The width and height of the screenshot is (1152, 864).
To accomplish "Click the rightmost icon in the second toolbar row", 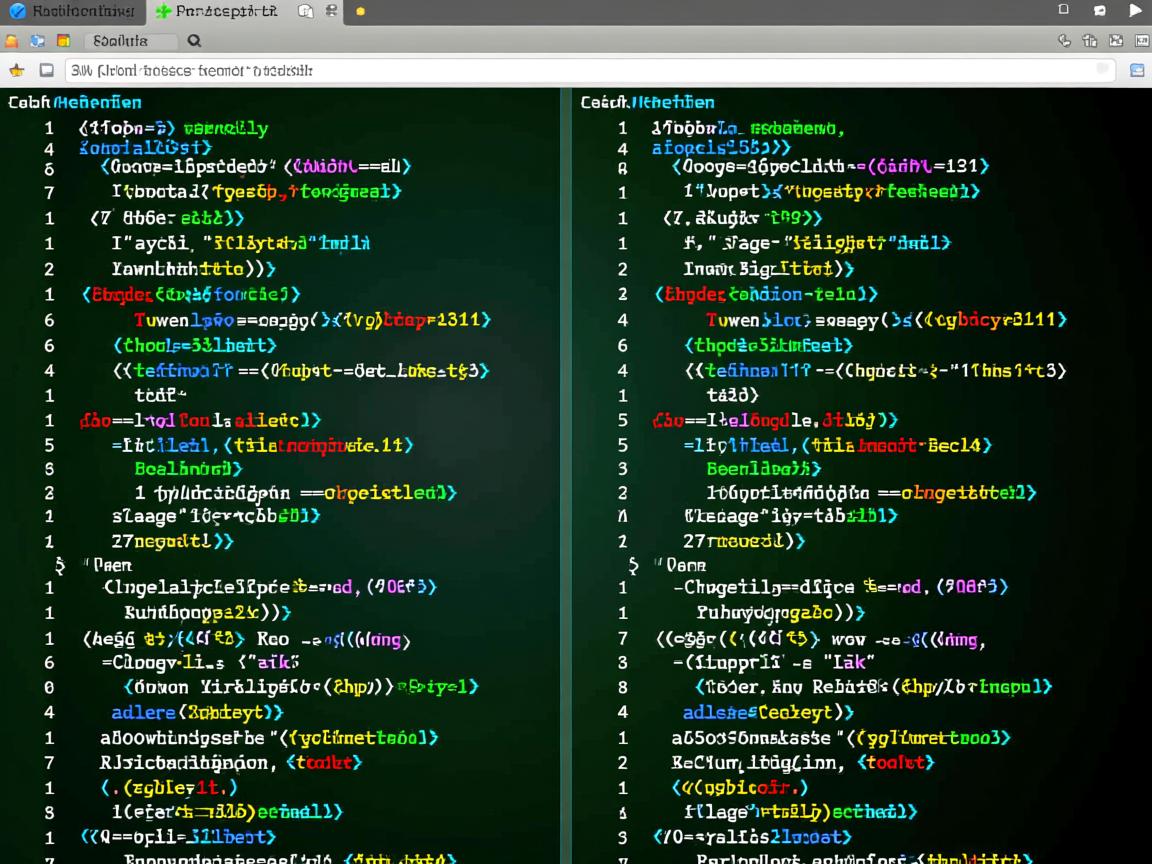I will coord(1141,41).
